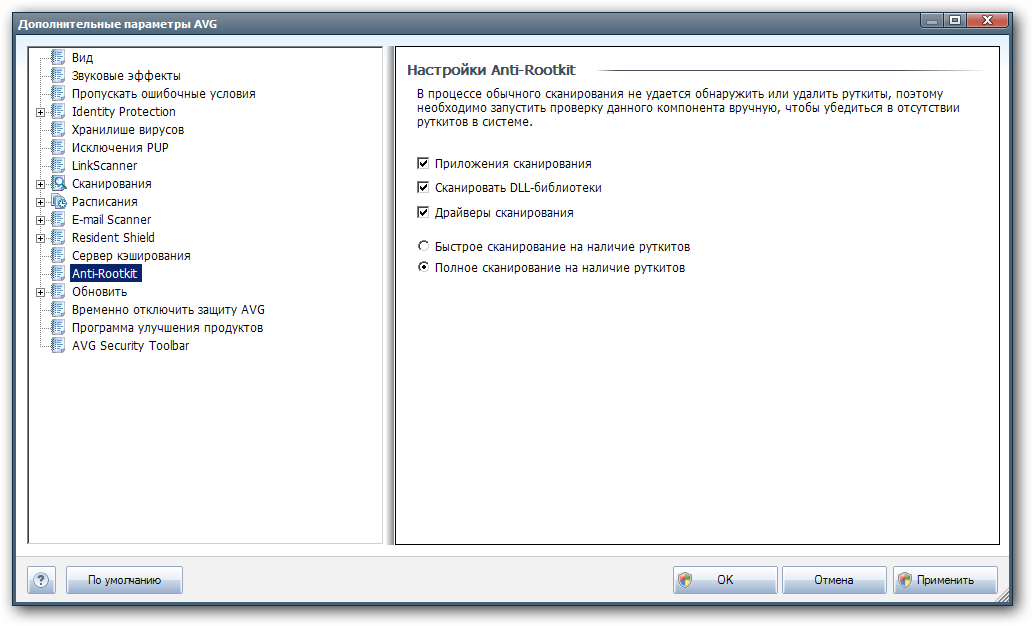The width and height of the screenshot is (1033, 626).
Task: Open the Вид settings page
Action: pos(82,58)
